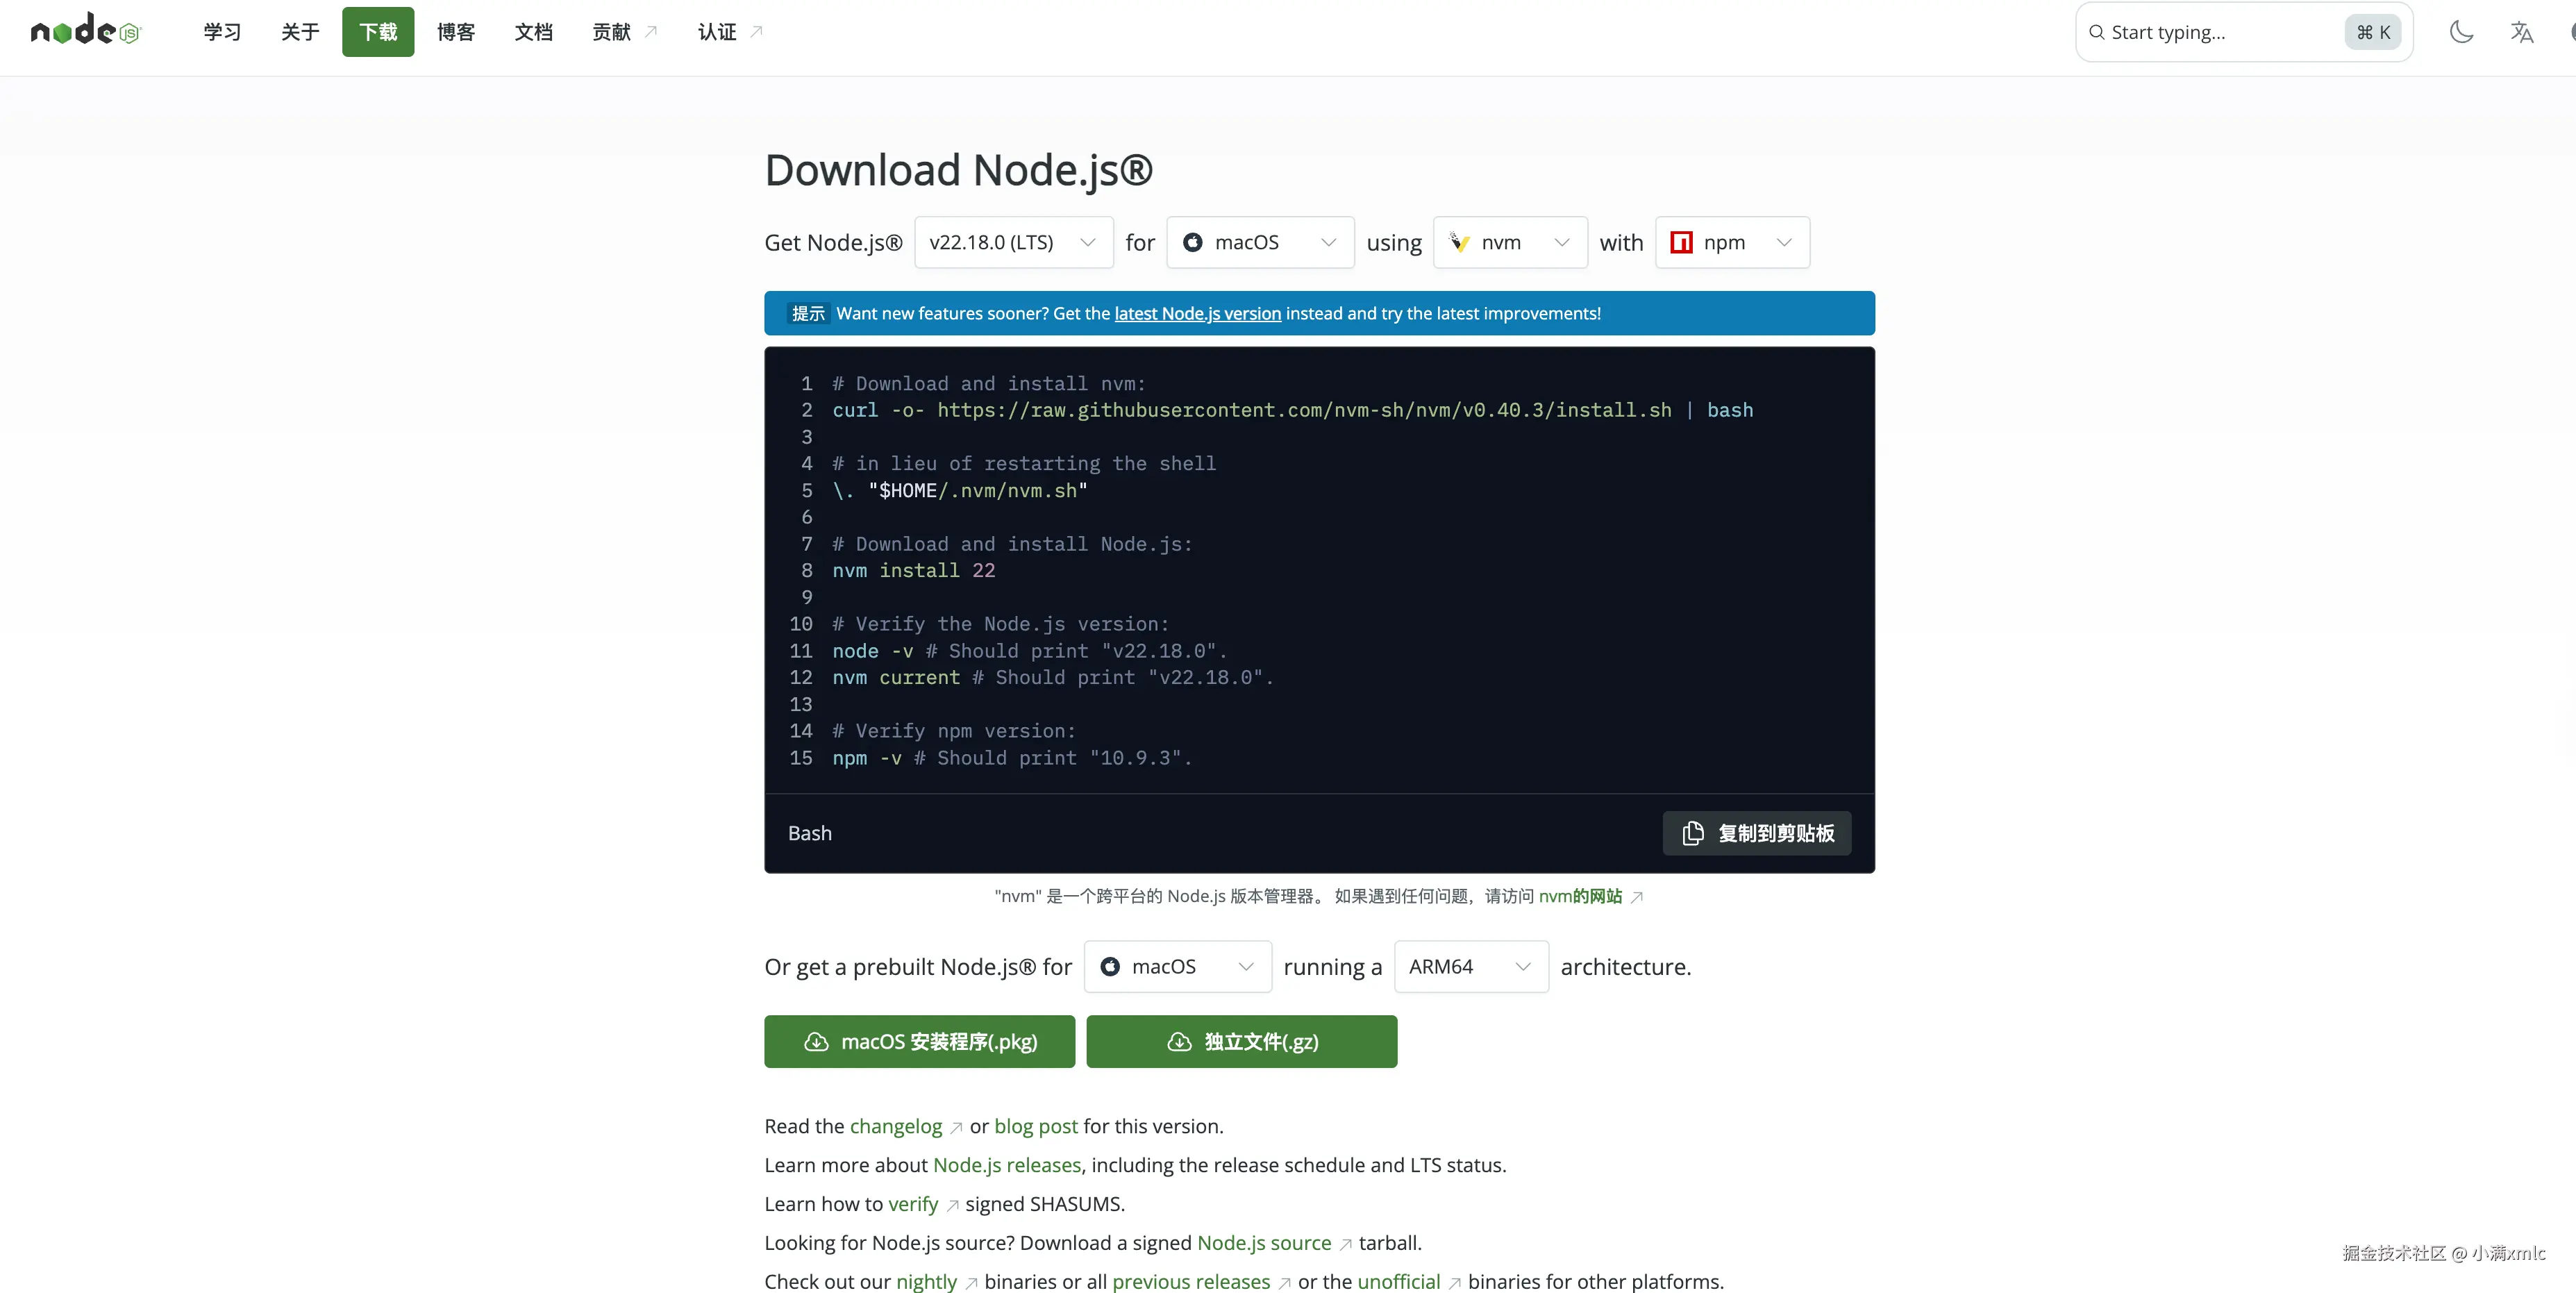Toggle dark mode moon icon
2576x1293 pixels.
(2461, 32)
